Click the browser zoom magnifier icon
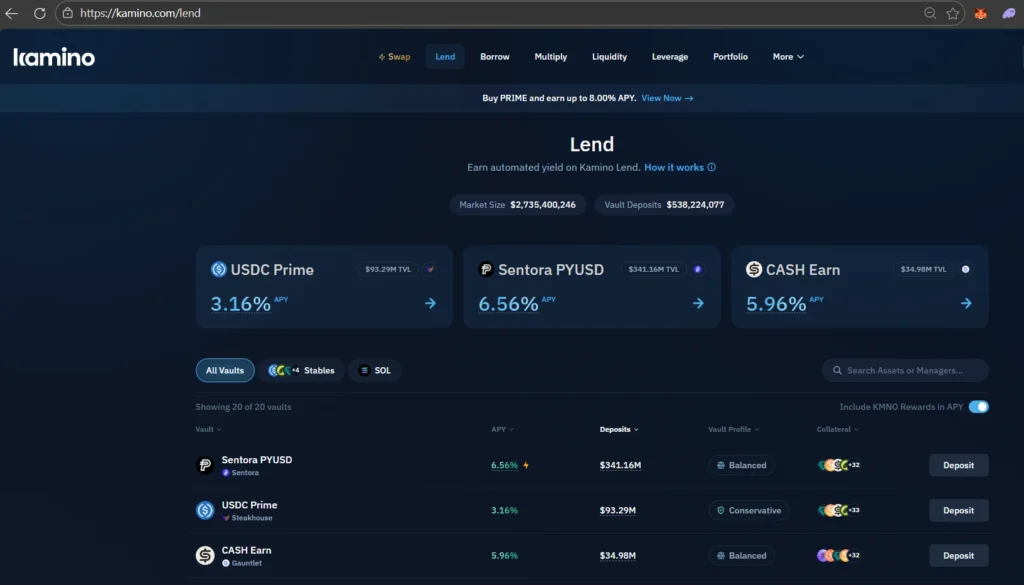The height and width of the screenshot is (585, 1024). [x=930, y=13]
